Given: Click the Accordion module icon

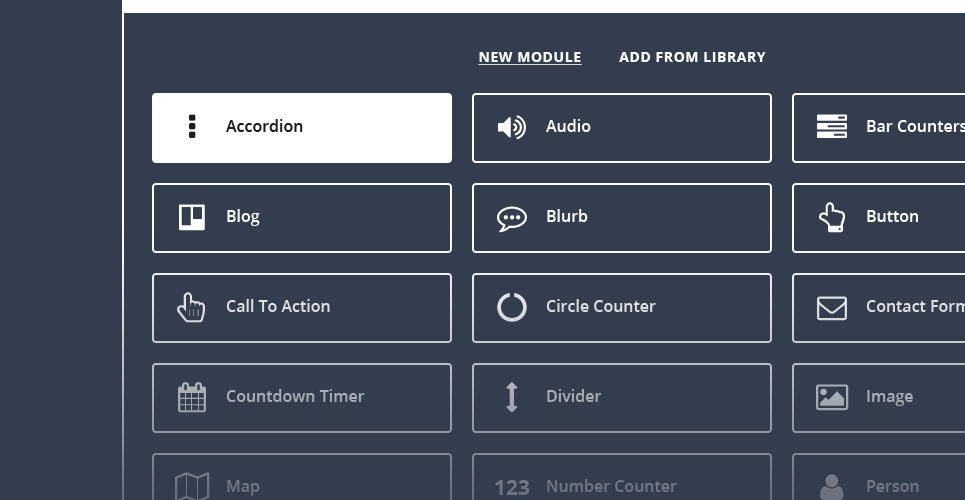Looking at the screenshot, I should [192, 126].
